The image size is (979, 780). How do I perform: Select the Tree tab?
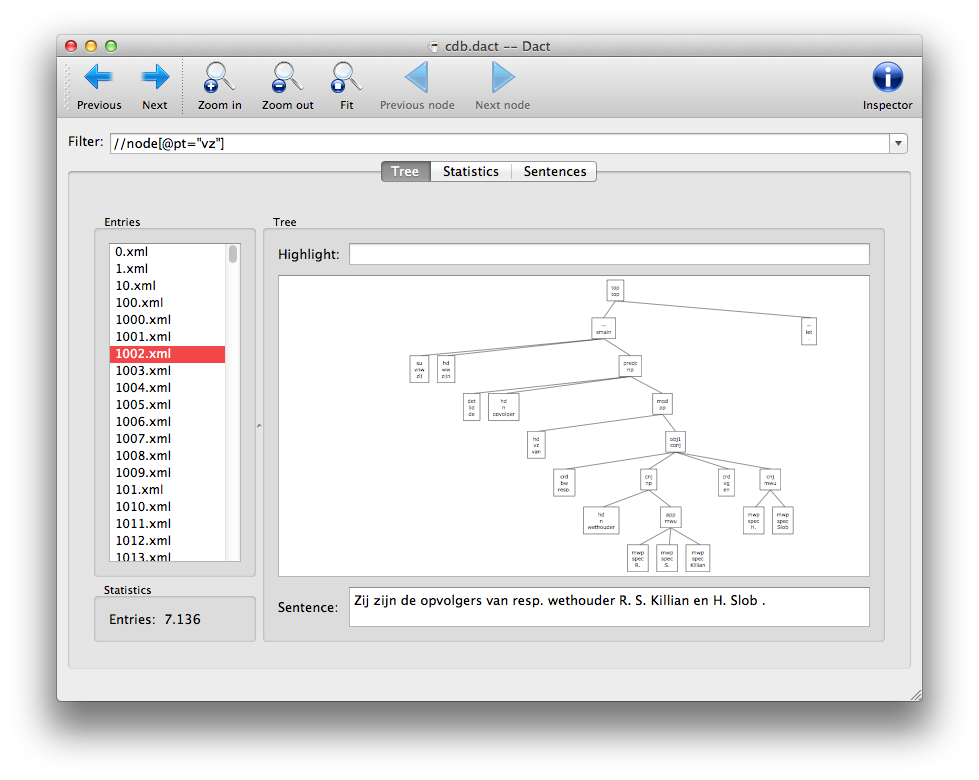click(405, 171)
